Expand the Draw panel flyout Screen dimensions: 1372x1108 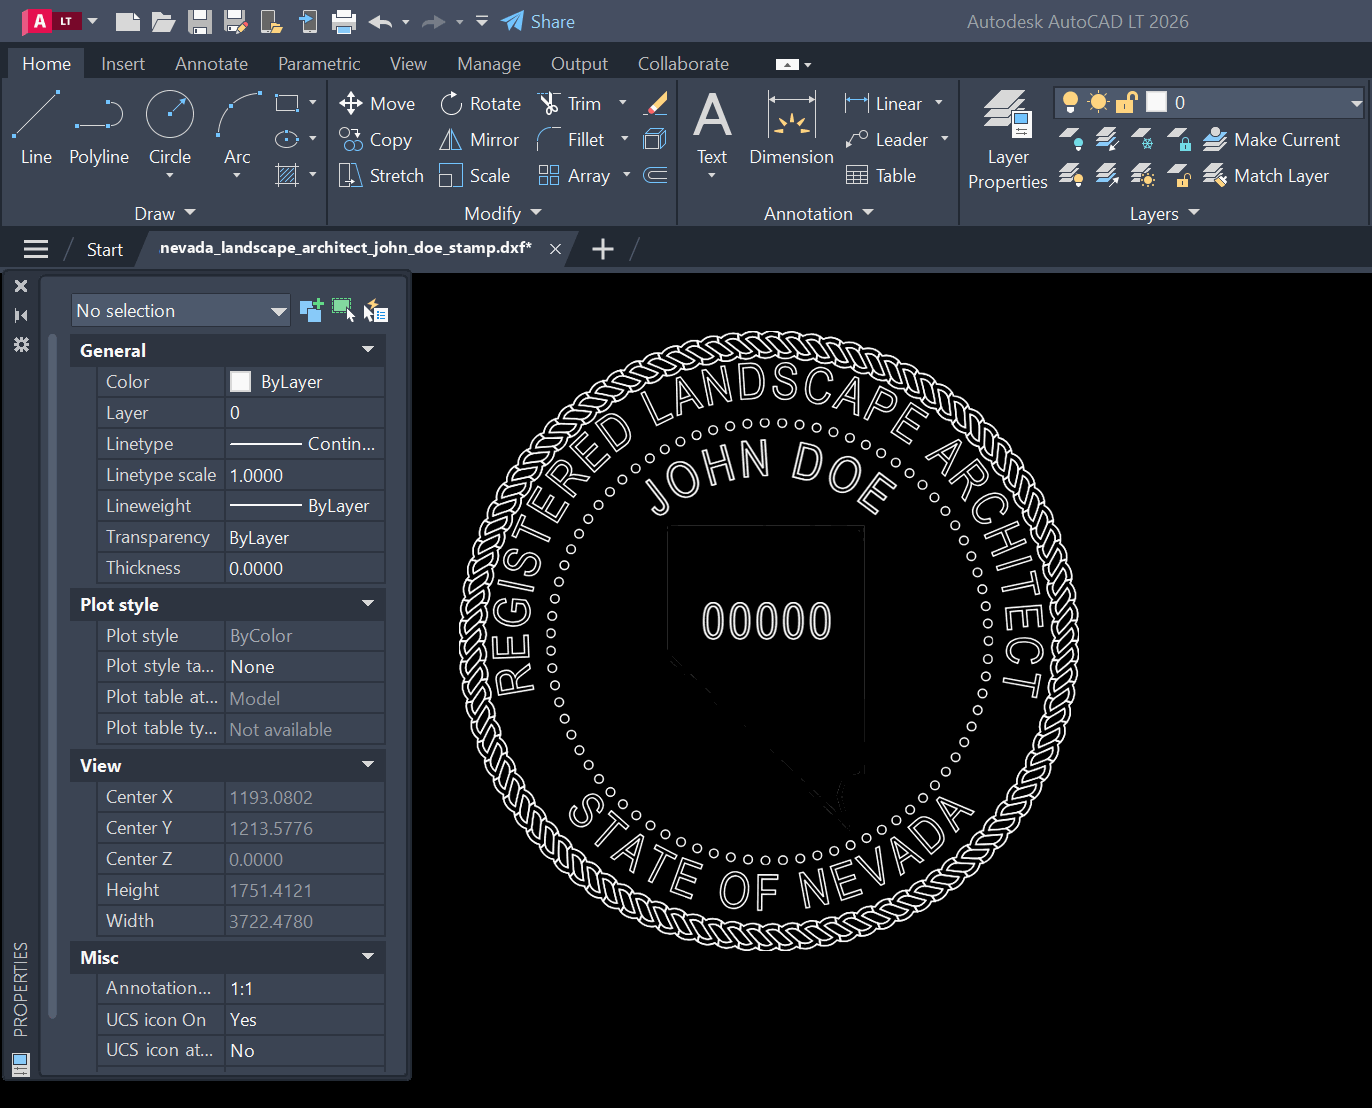tap(165, 213)
